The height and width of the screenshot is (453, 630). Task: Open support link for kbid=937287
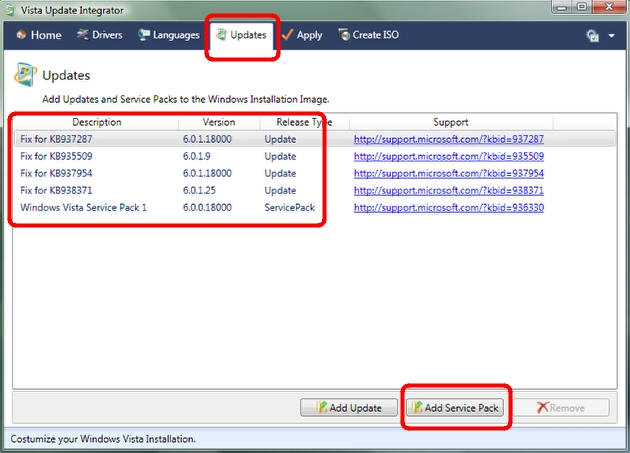449,139
